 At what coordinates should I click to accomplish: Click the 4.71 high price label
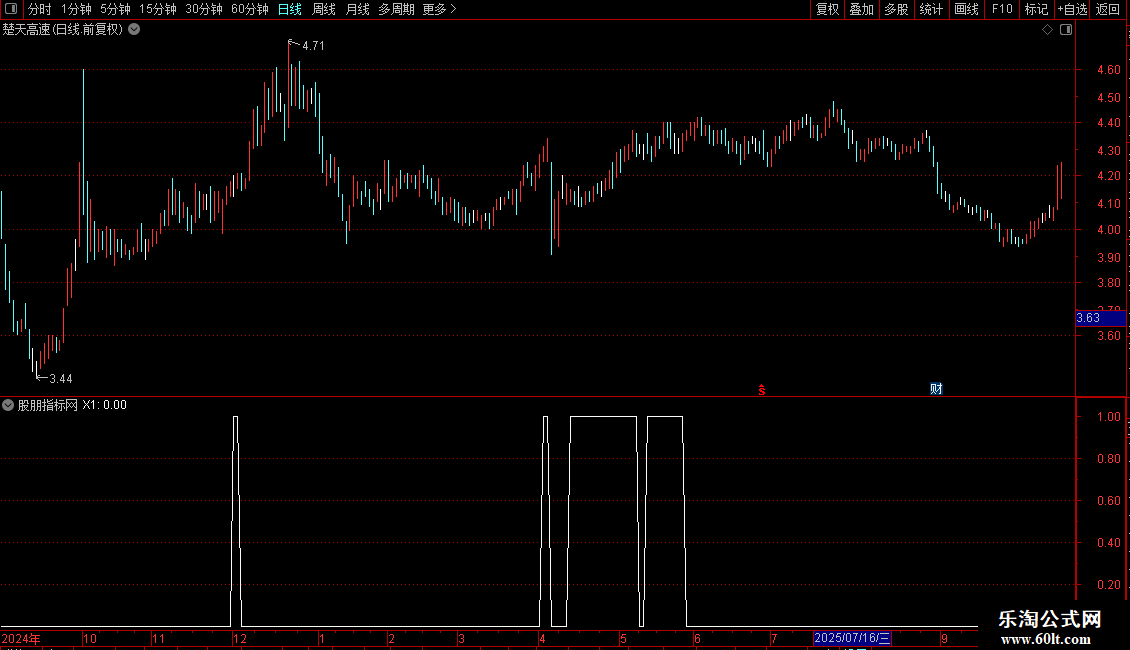(313, 46)
